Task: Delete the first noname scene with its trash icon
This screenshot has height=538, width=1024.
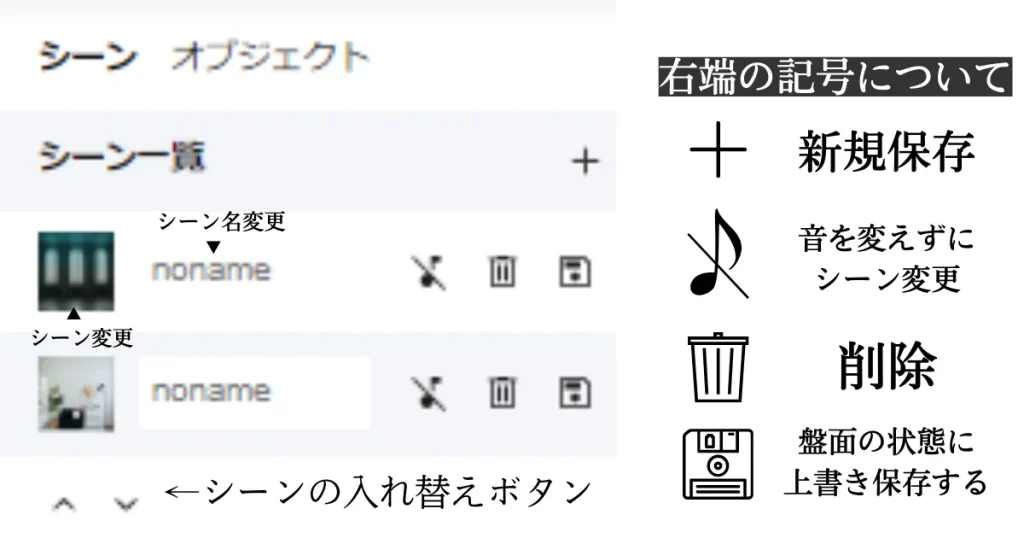Action: (502, 272)
